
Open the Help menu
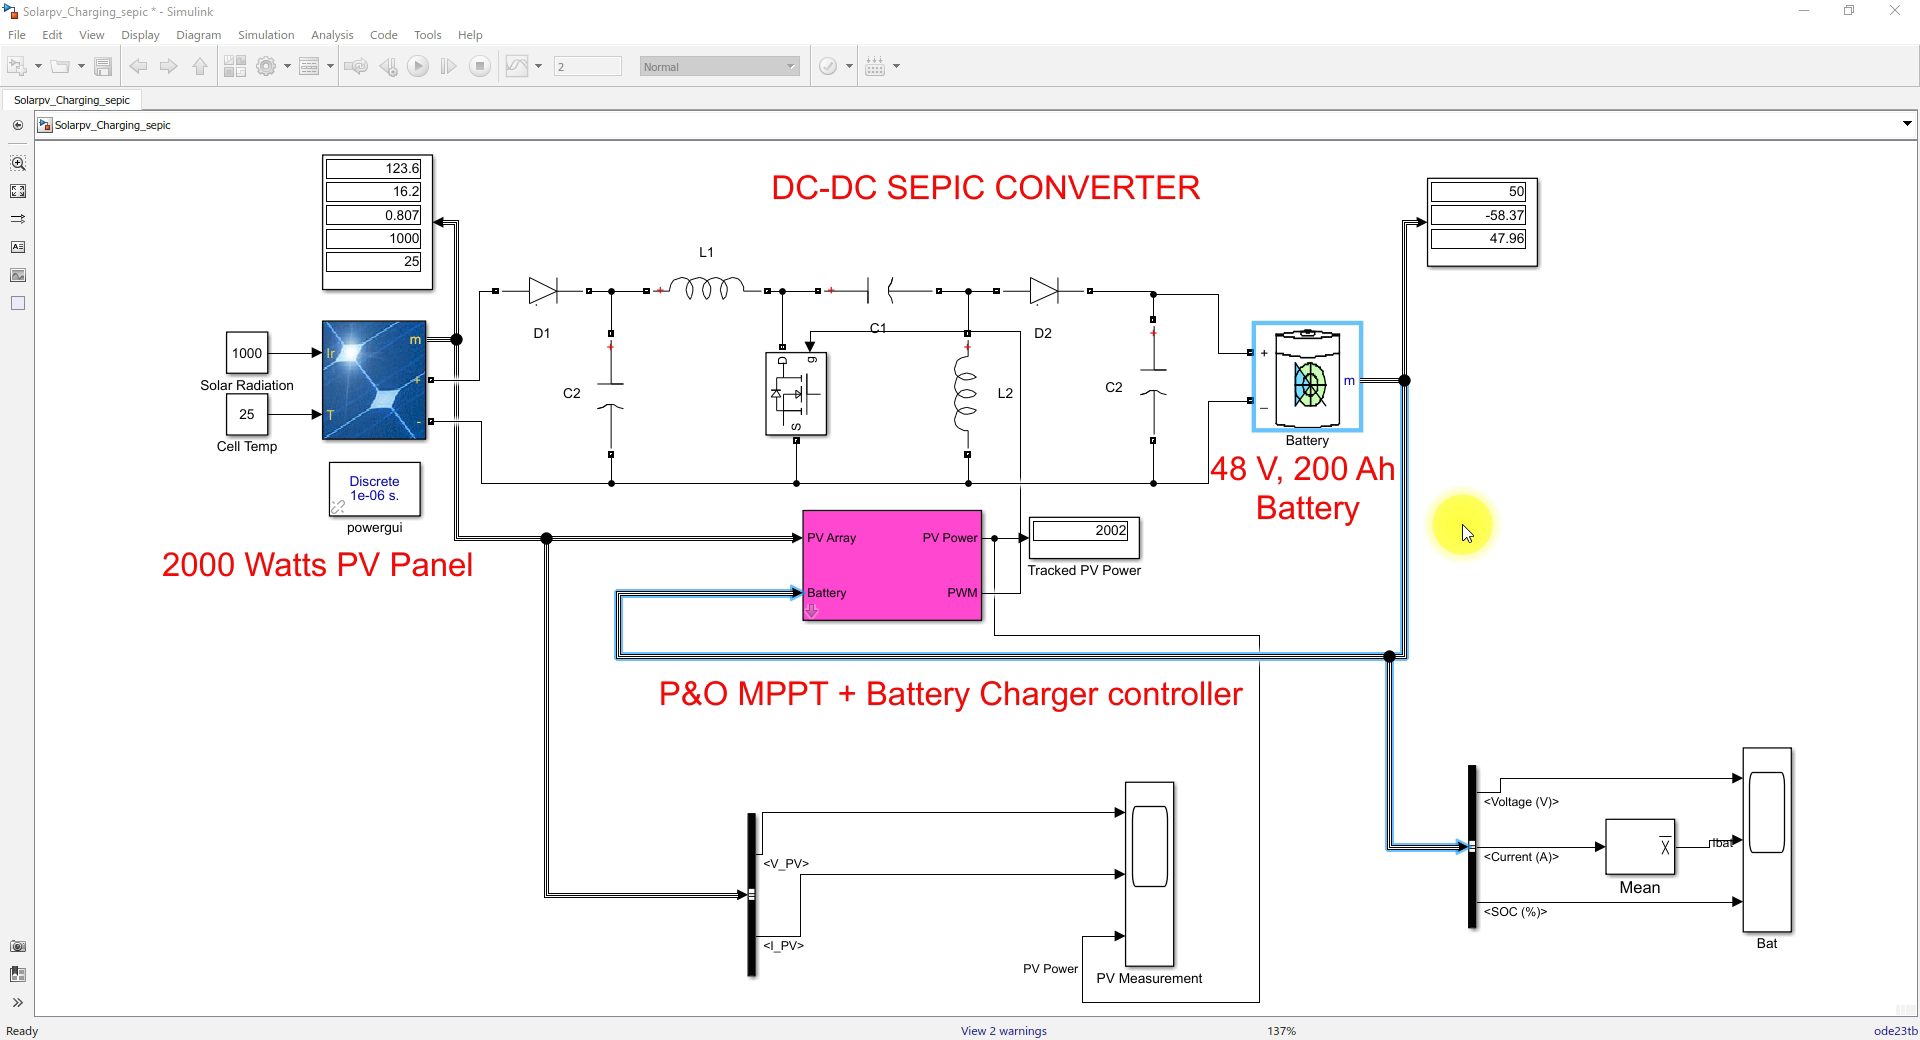point(470,34)
